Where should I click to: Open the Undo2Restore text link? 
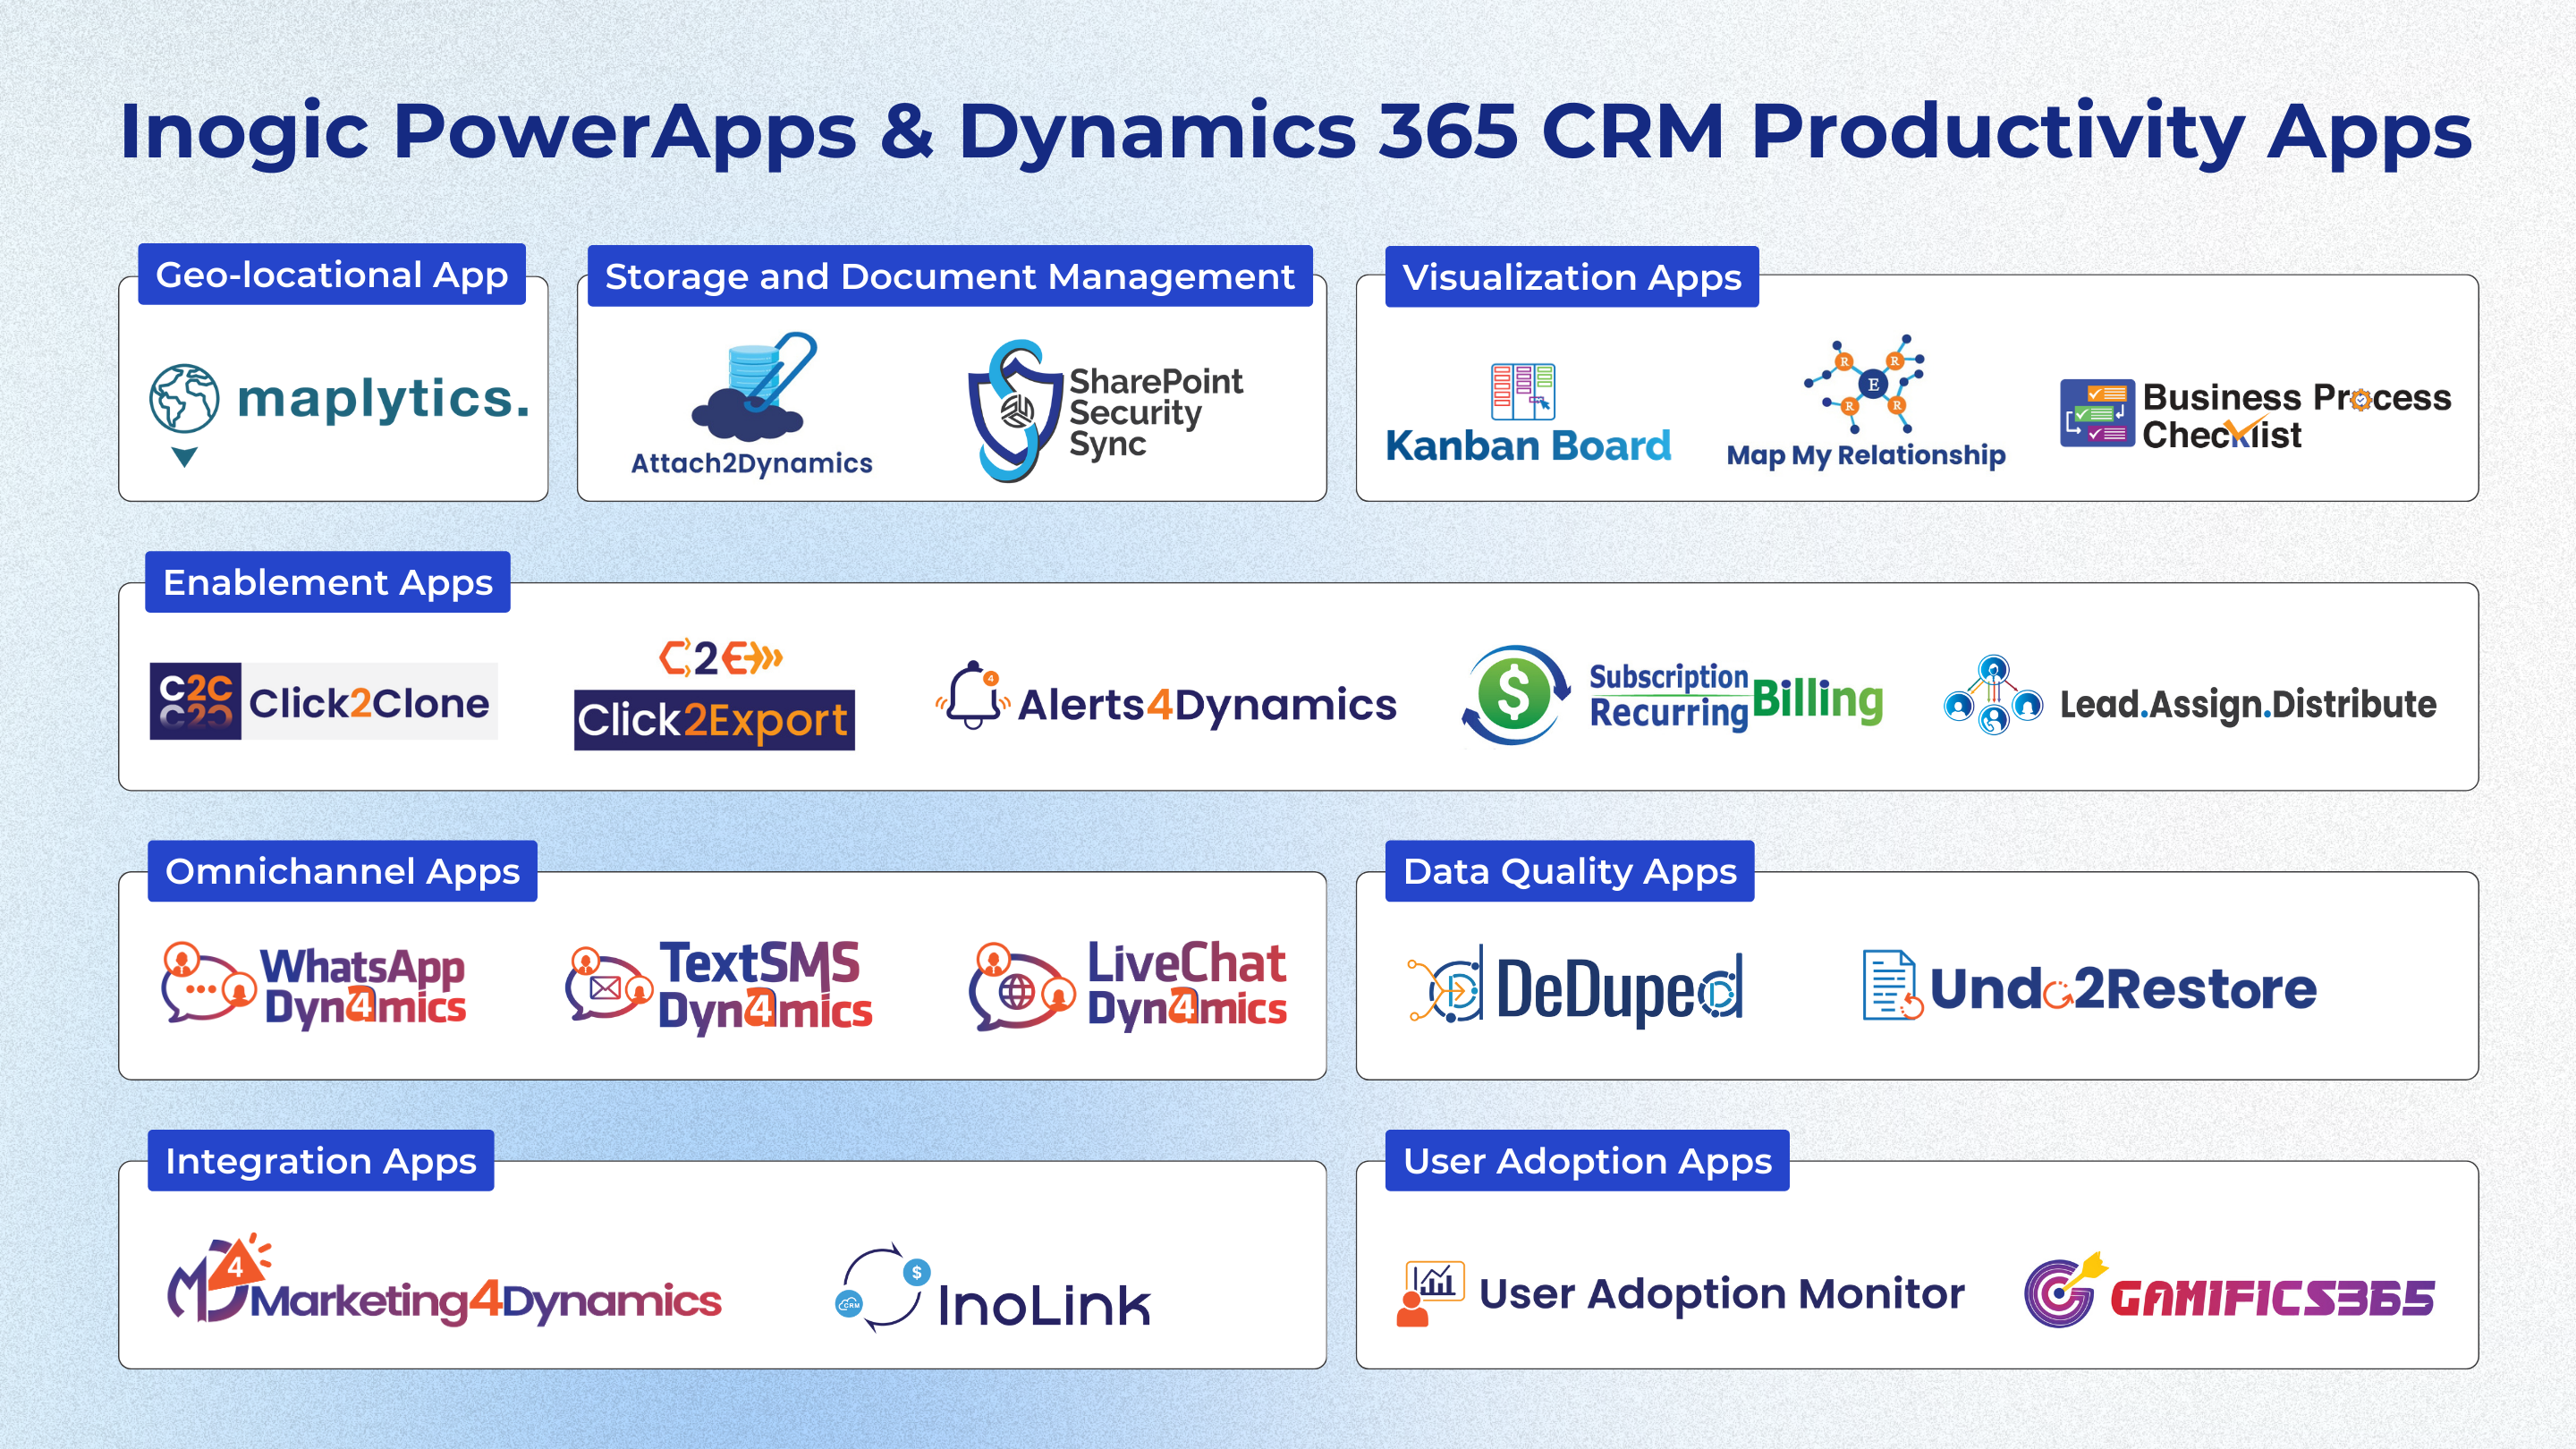(2123, 989)
